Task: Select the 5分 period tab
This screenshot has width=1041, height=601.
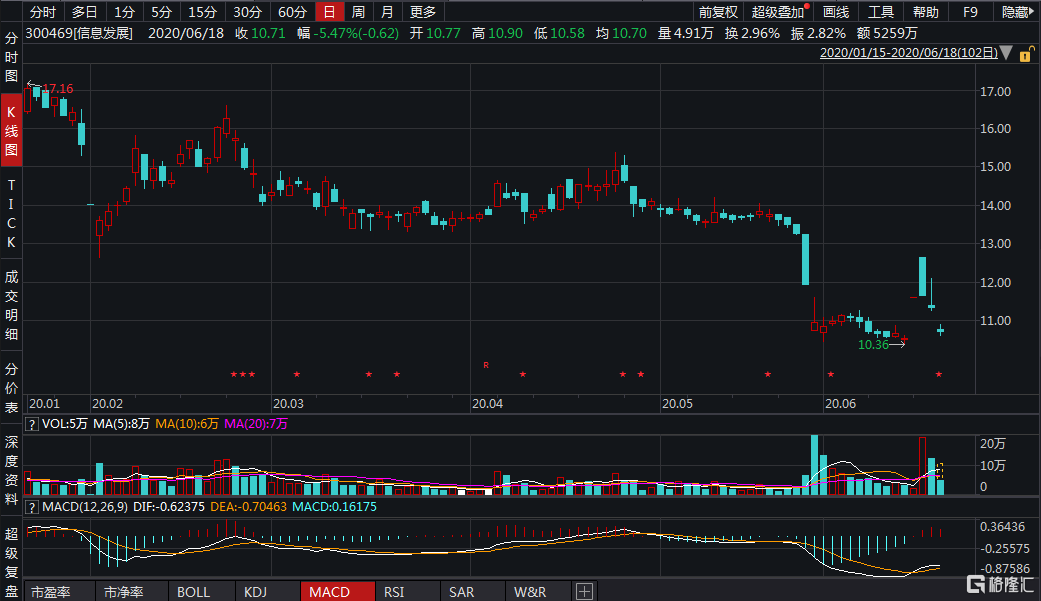Action: (161, 12)
